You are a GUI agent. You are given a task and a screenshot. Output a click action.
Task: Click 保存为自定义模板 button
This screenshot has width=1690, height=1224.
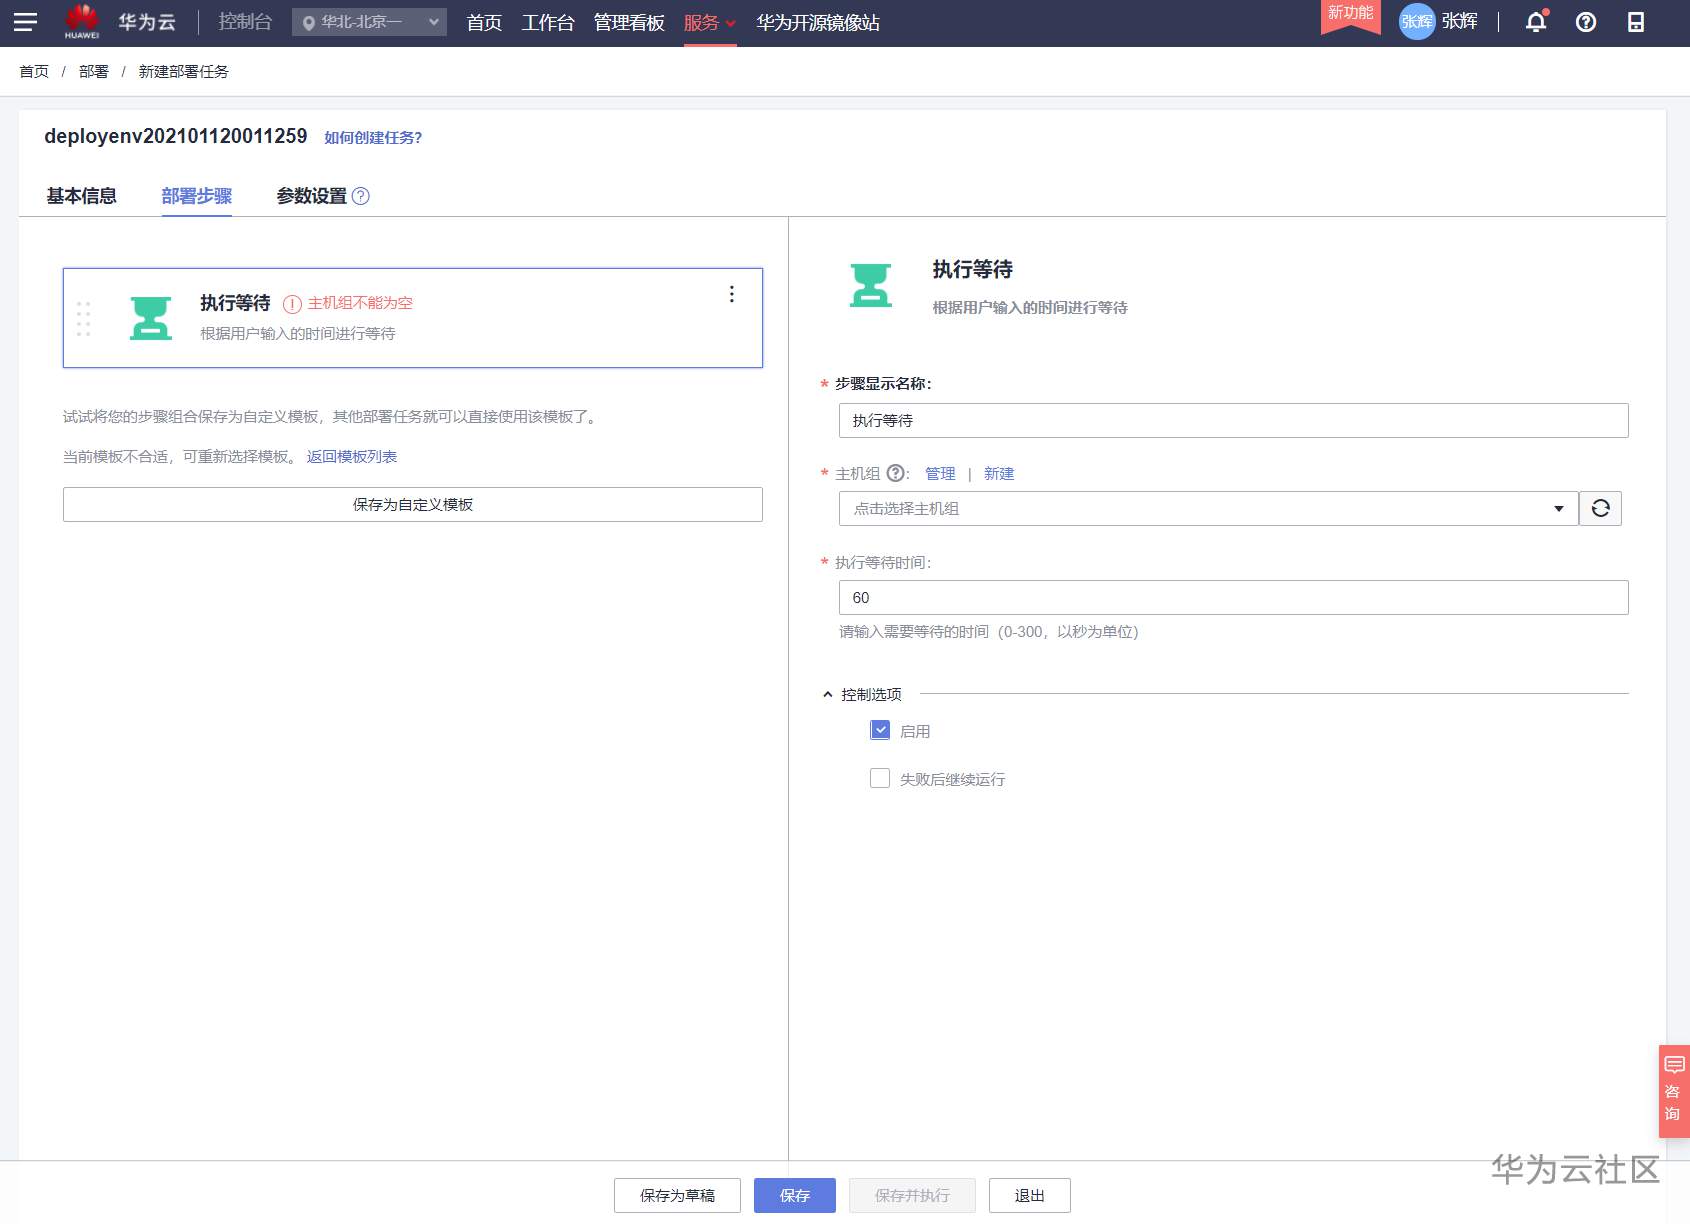[x=413, y=504]
